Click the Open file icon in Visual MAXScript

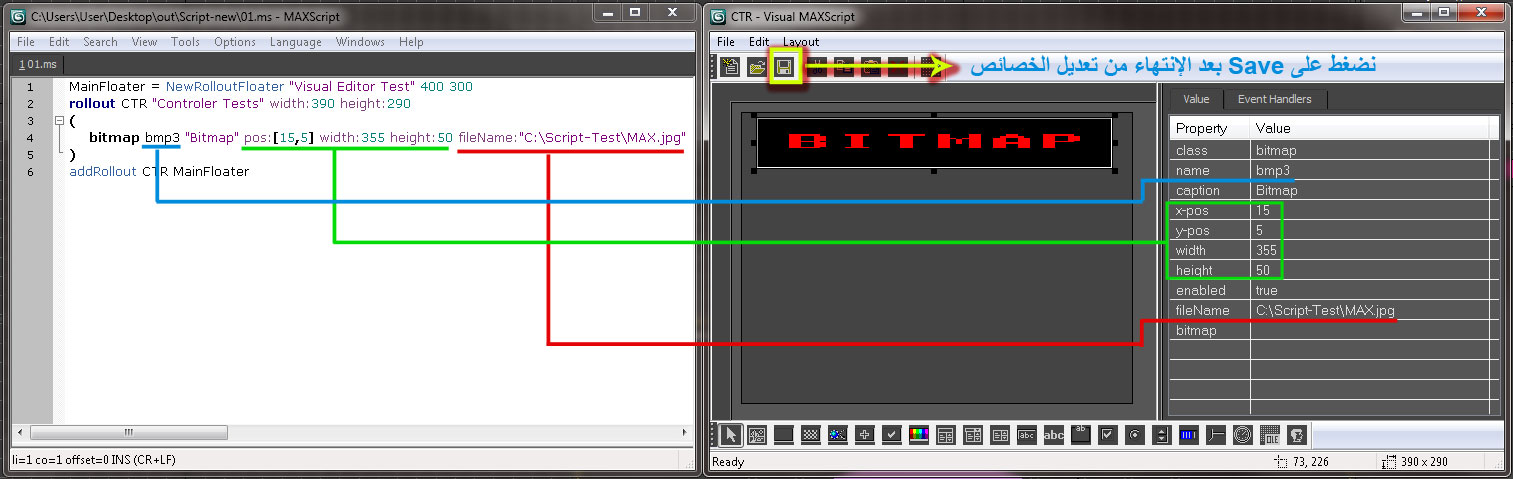(x=757, y=67)
